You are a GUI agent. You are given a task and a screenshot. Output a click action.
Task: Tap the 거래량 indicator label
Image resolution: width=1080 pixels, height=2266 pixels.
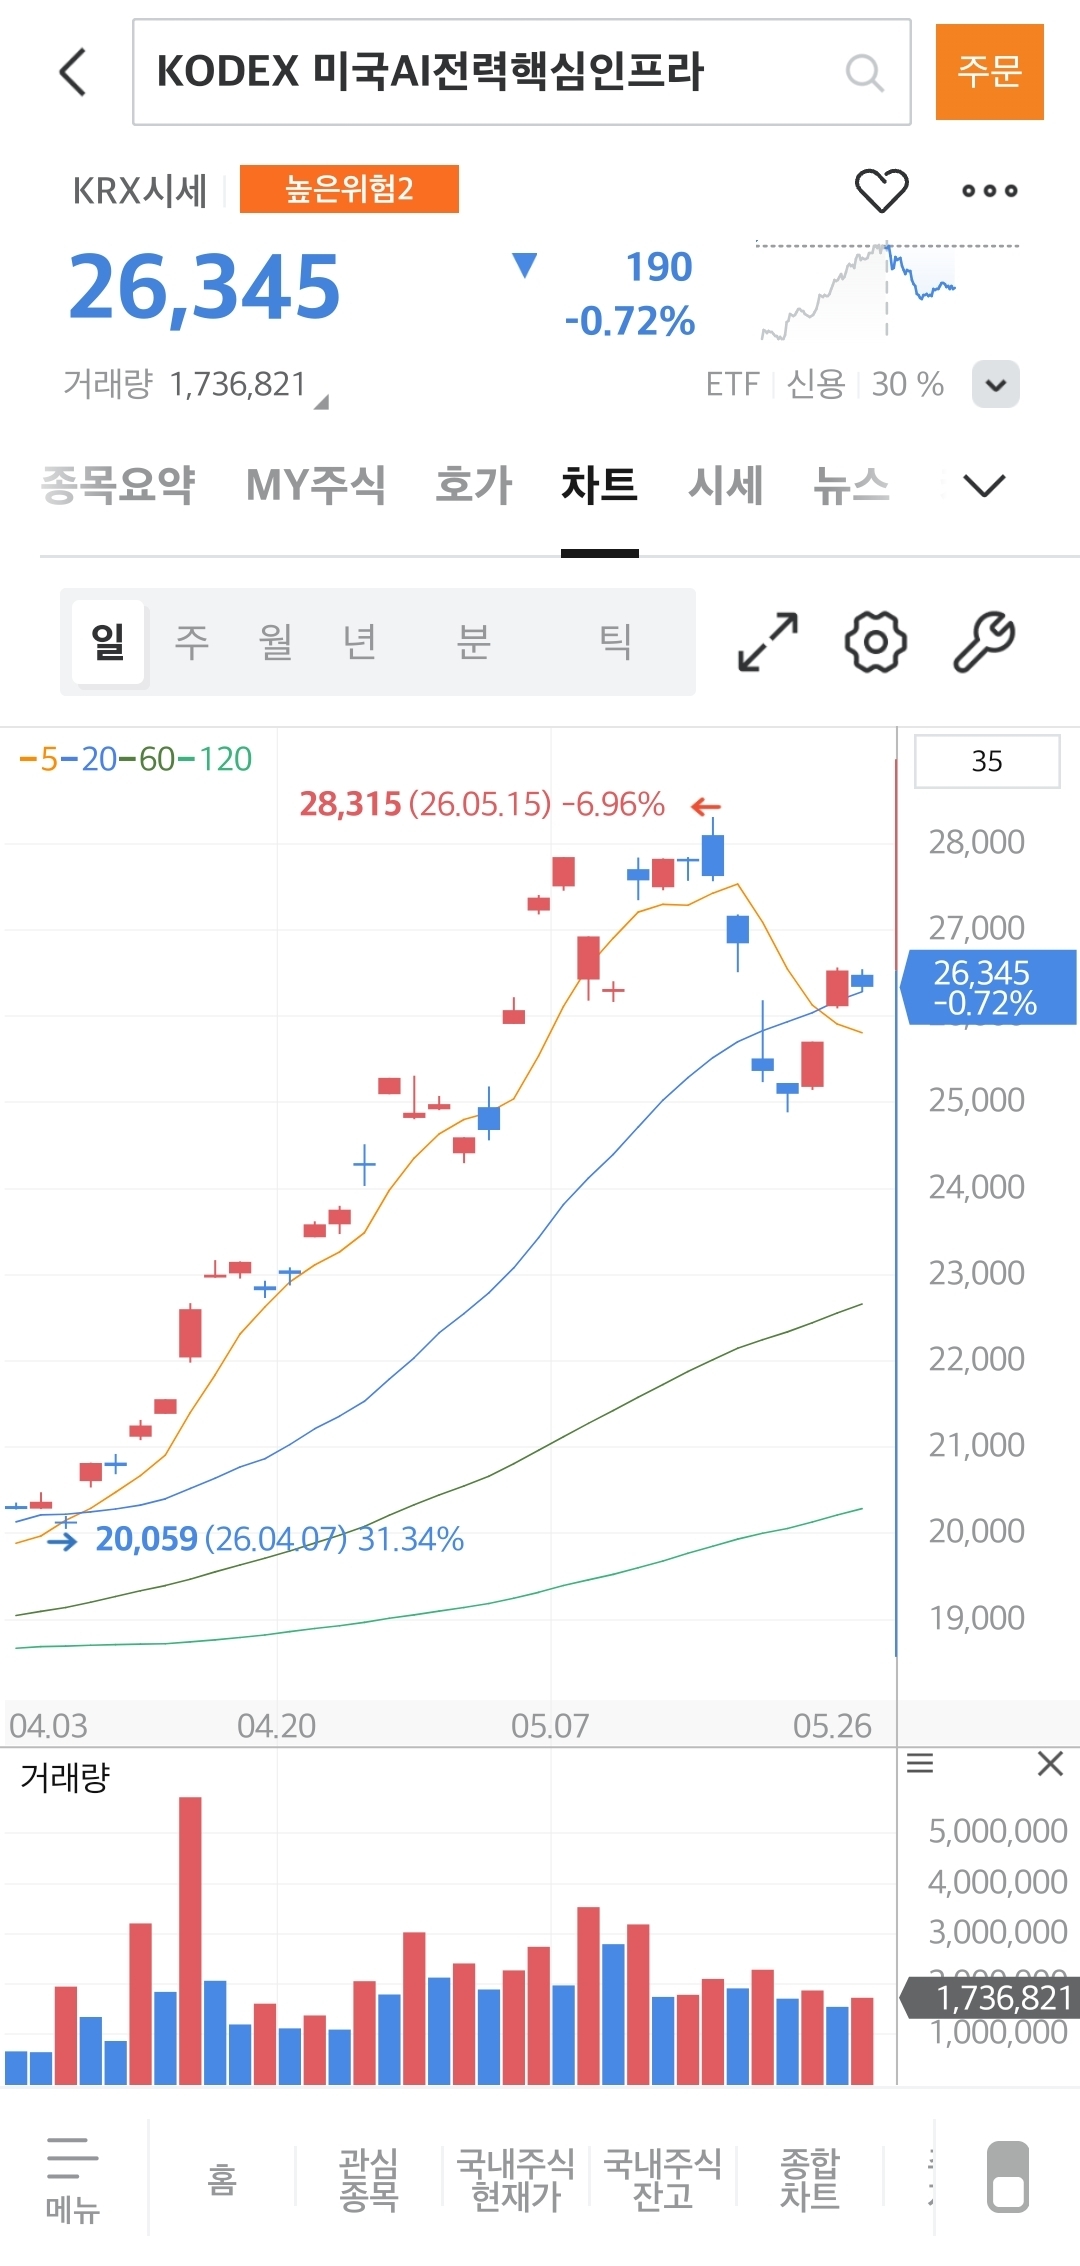tap(65, 1777)
